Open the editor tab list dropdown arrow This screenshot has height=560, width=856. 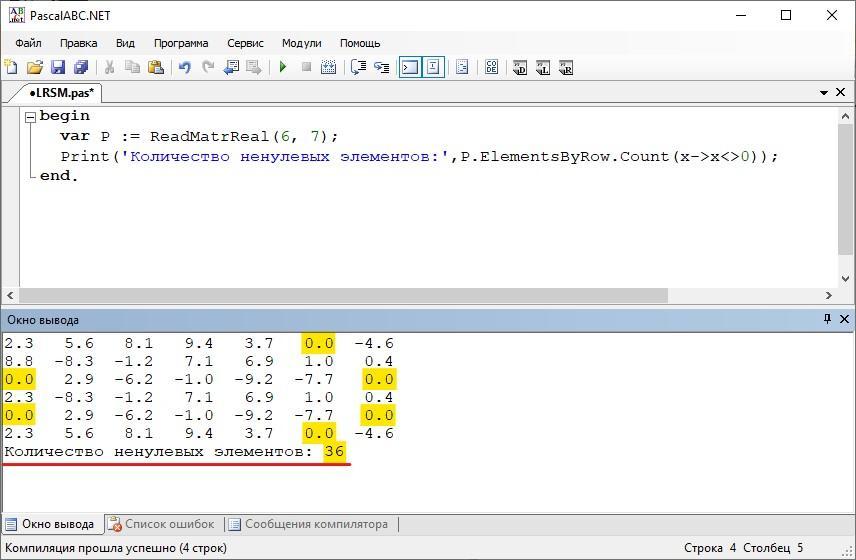click(824, 93)
